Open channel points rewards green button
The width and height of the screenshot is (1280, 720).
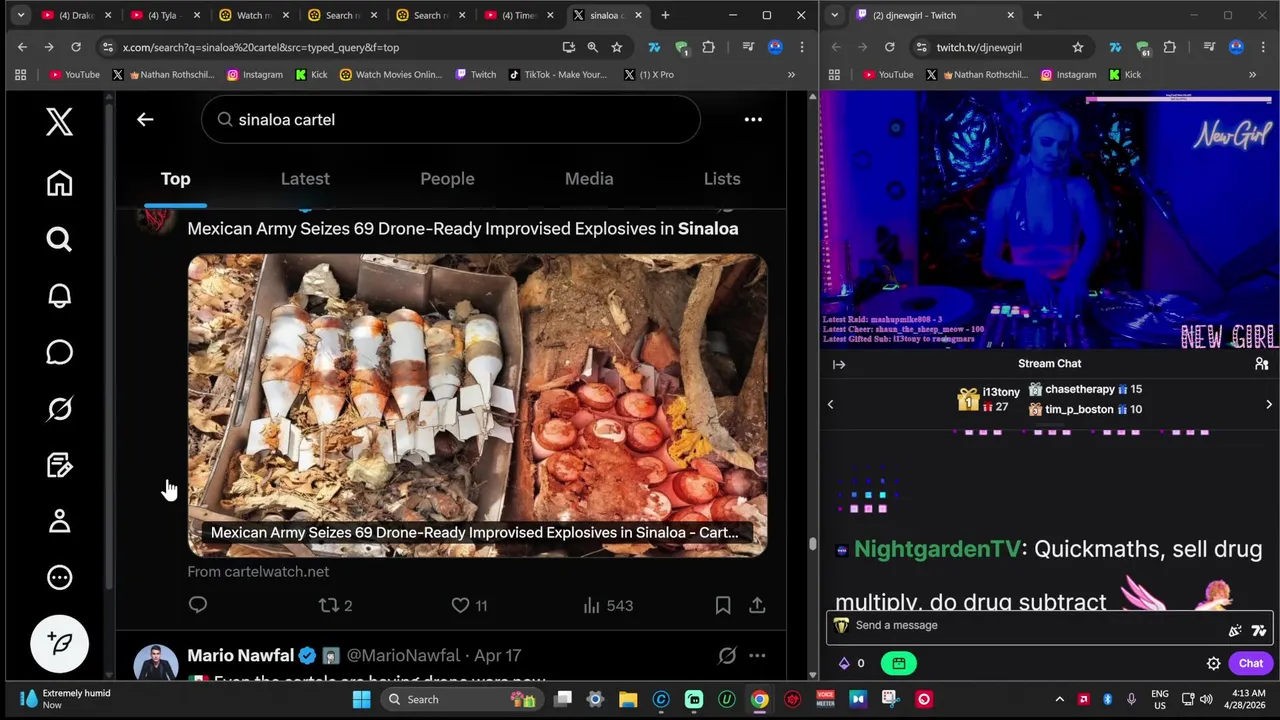point(898,663)
